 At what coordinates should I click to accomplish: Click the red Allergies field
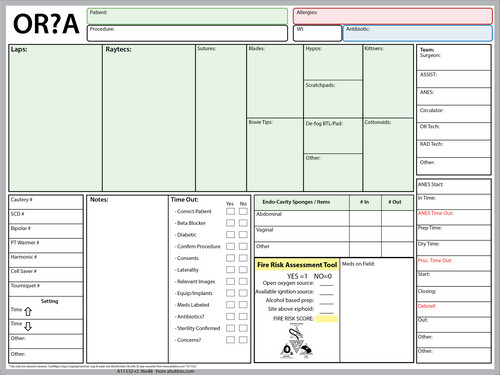point(393,16)
